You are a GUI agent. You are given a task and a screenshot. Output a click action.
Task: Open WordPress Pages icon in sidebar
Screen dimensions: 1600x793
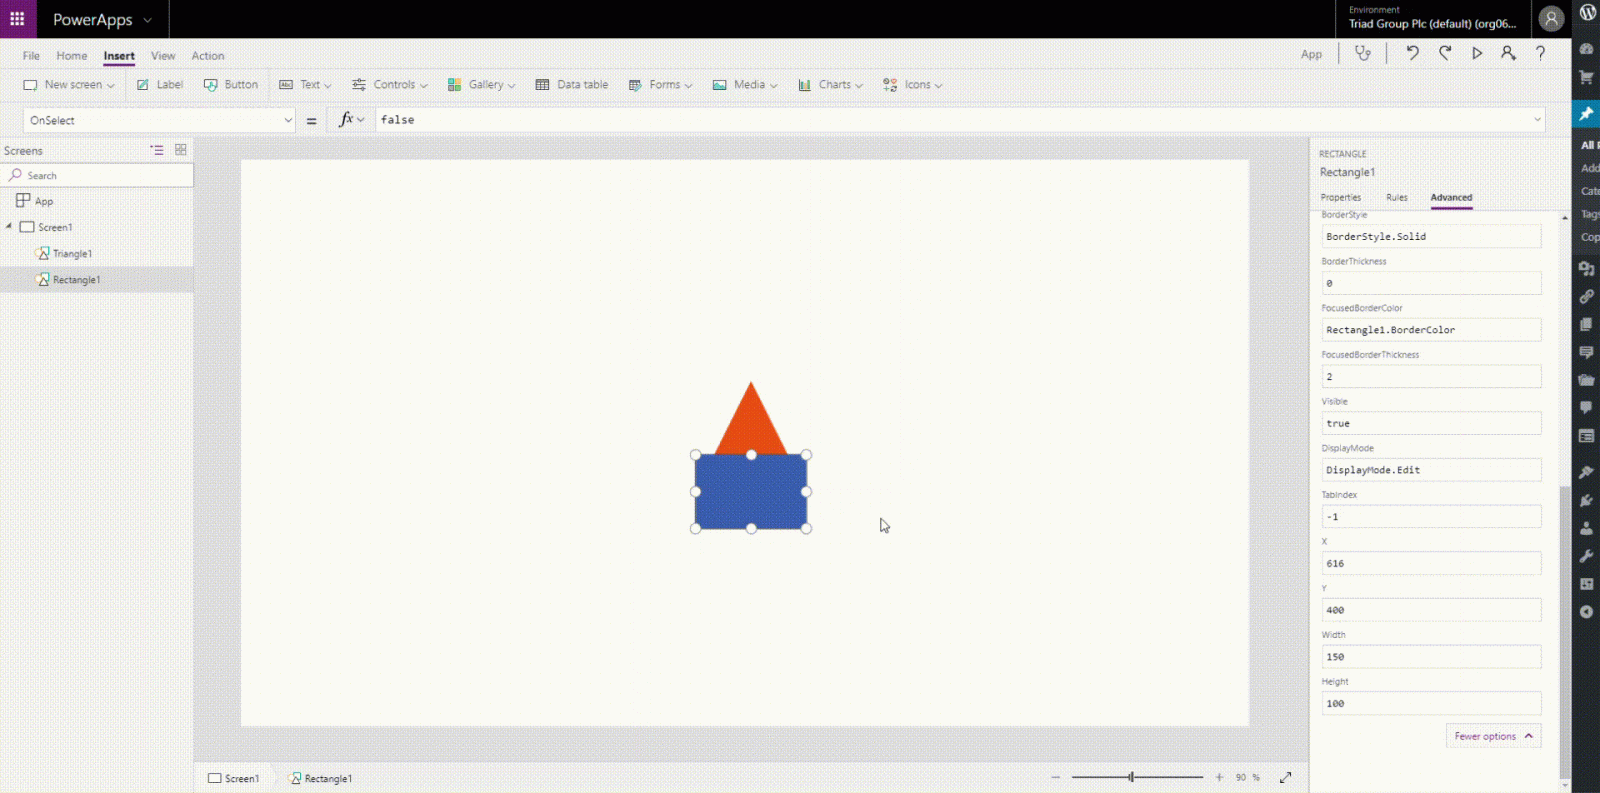1586,324
